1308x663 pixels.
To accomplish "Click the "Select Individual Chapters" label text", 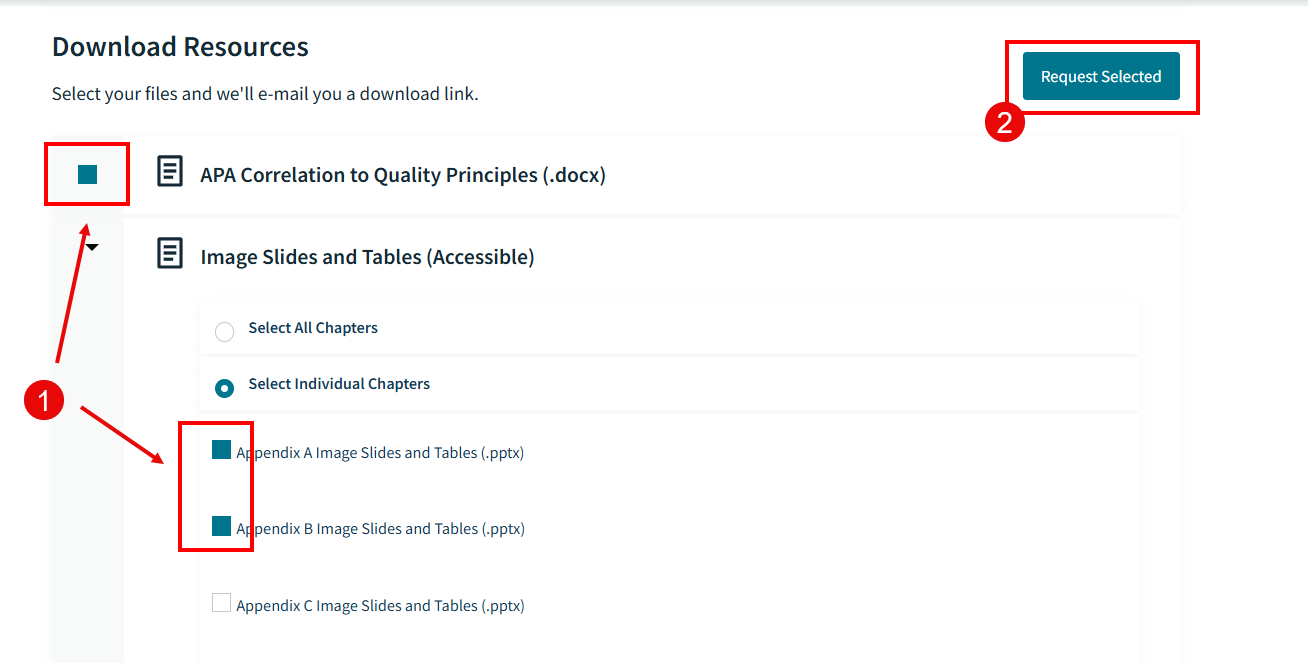I will (x=339, y=384).
